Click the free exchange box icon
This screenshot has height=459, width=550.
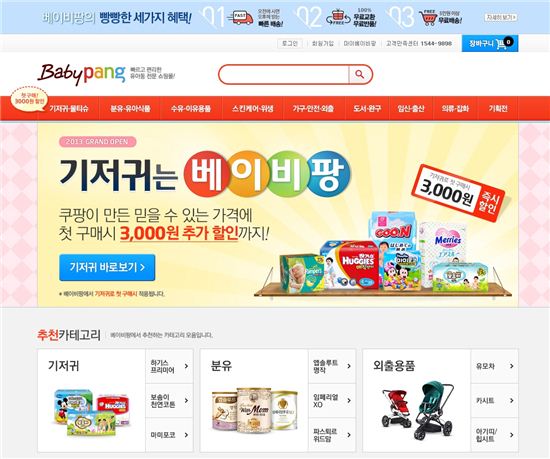click(338, 17)
